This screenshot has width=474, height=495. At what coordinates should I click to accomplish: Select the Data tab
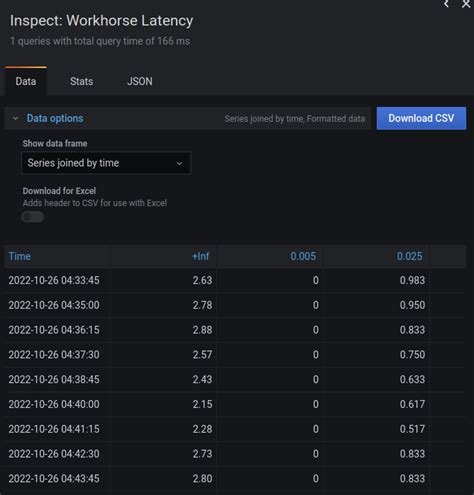click(x=26, y=81)
